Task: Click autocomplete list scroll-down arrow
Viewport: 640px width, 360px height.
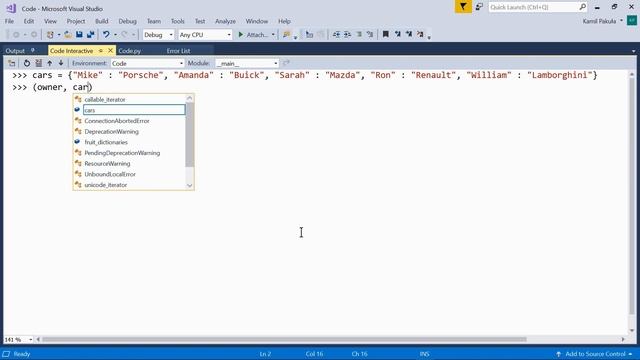Action: [x=189, y=185]
